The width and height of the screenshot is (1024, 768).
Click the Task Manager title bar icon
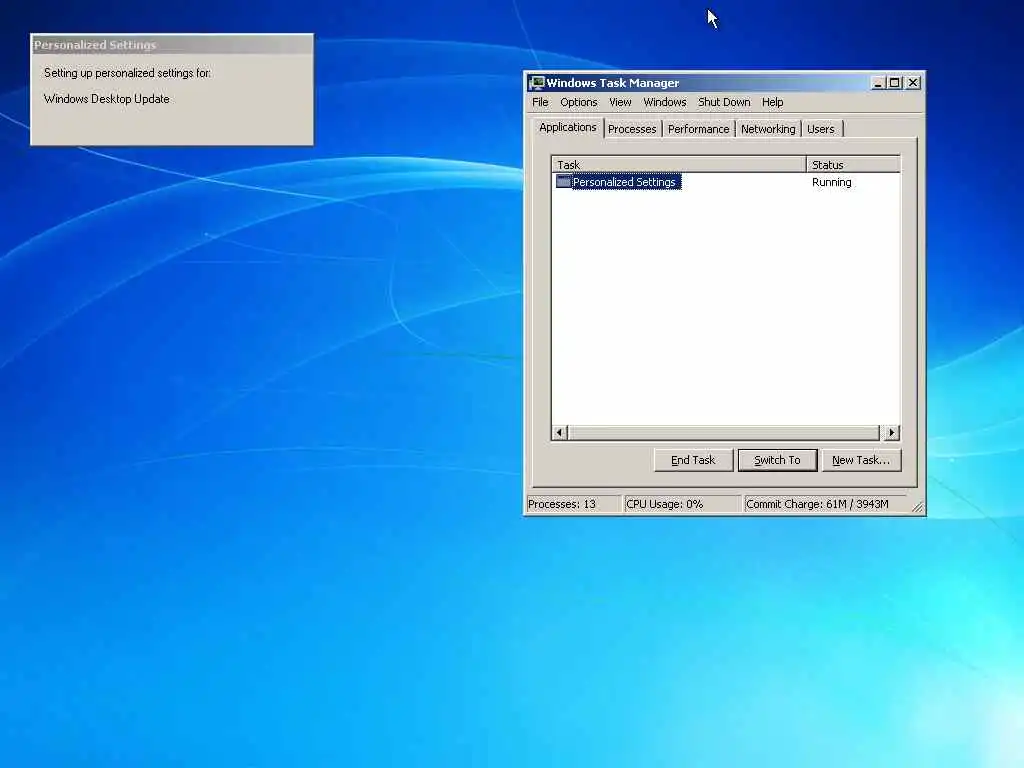click(537, 83)
